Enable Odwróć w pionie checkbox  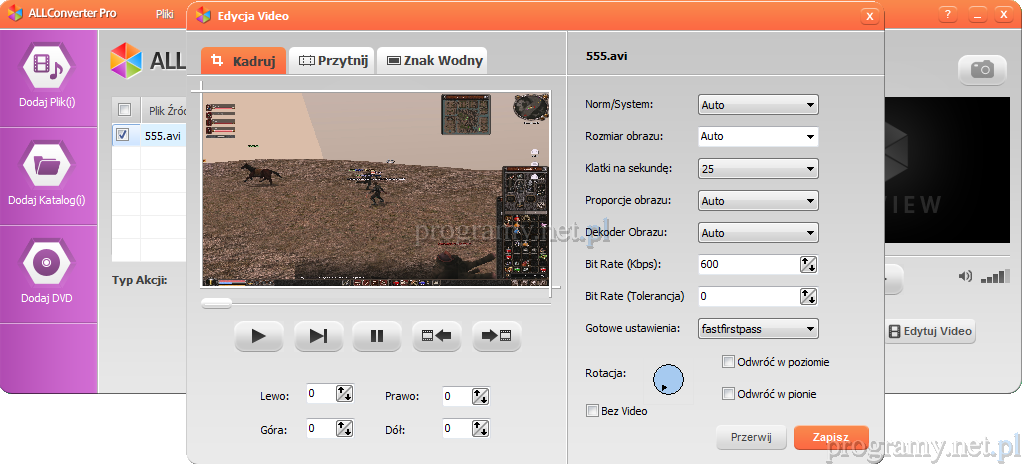click(x=729, y=394)
